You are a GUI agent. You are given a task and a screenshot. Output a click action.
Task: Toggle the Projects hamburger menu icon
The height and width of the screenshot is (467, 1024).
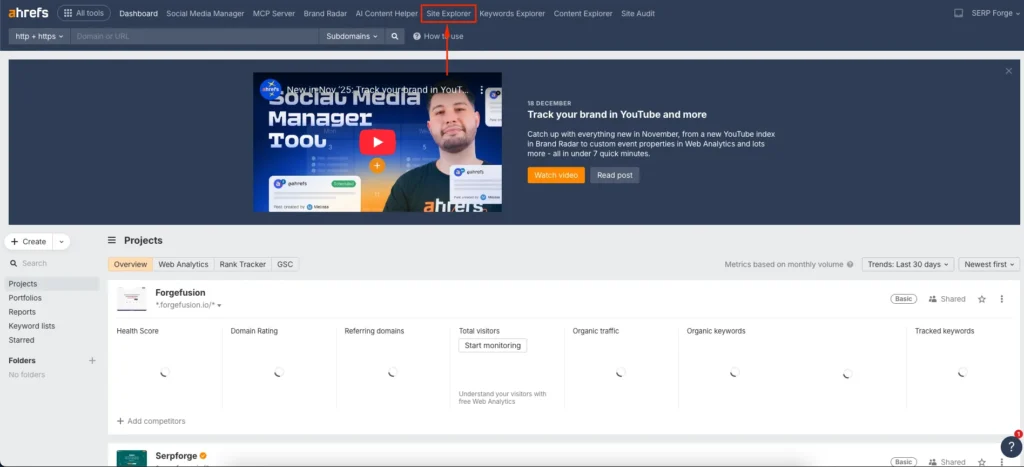[x=112, y=241]
